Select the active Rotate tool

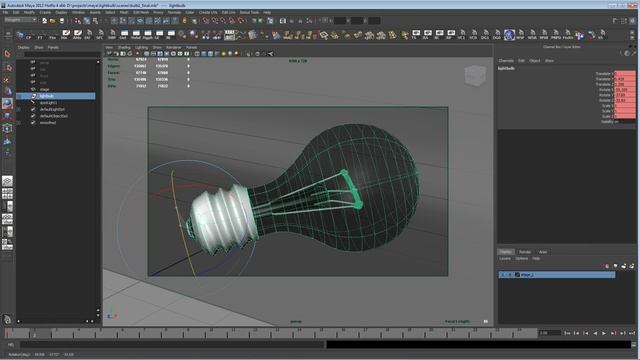coord(7,104)
